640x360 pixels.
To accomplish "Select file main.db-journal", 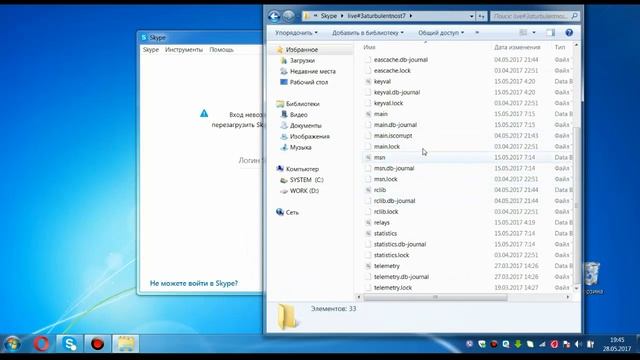I will coord(395,125).
